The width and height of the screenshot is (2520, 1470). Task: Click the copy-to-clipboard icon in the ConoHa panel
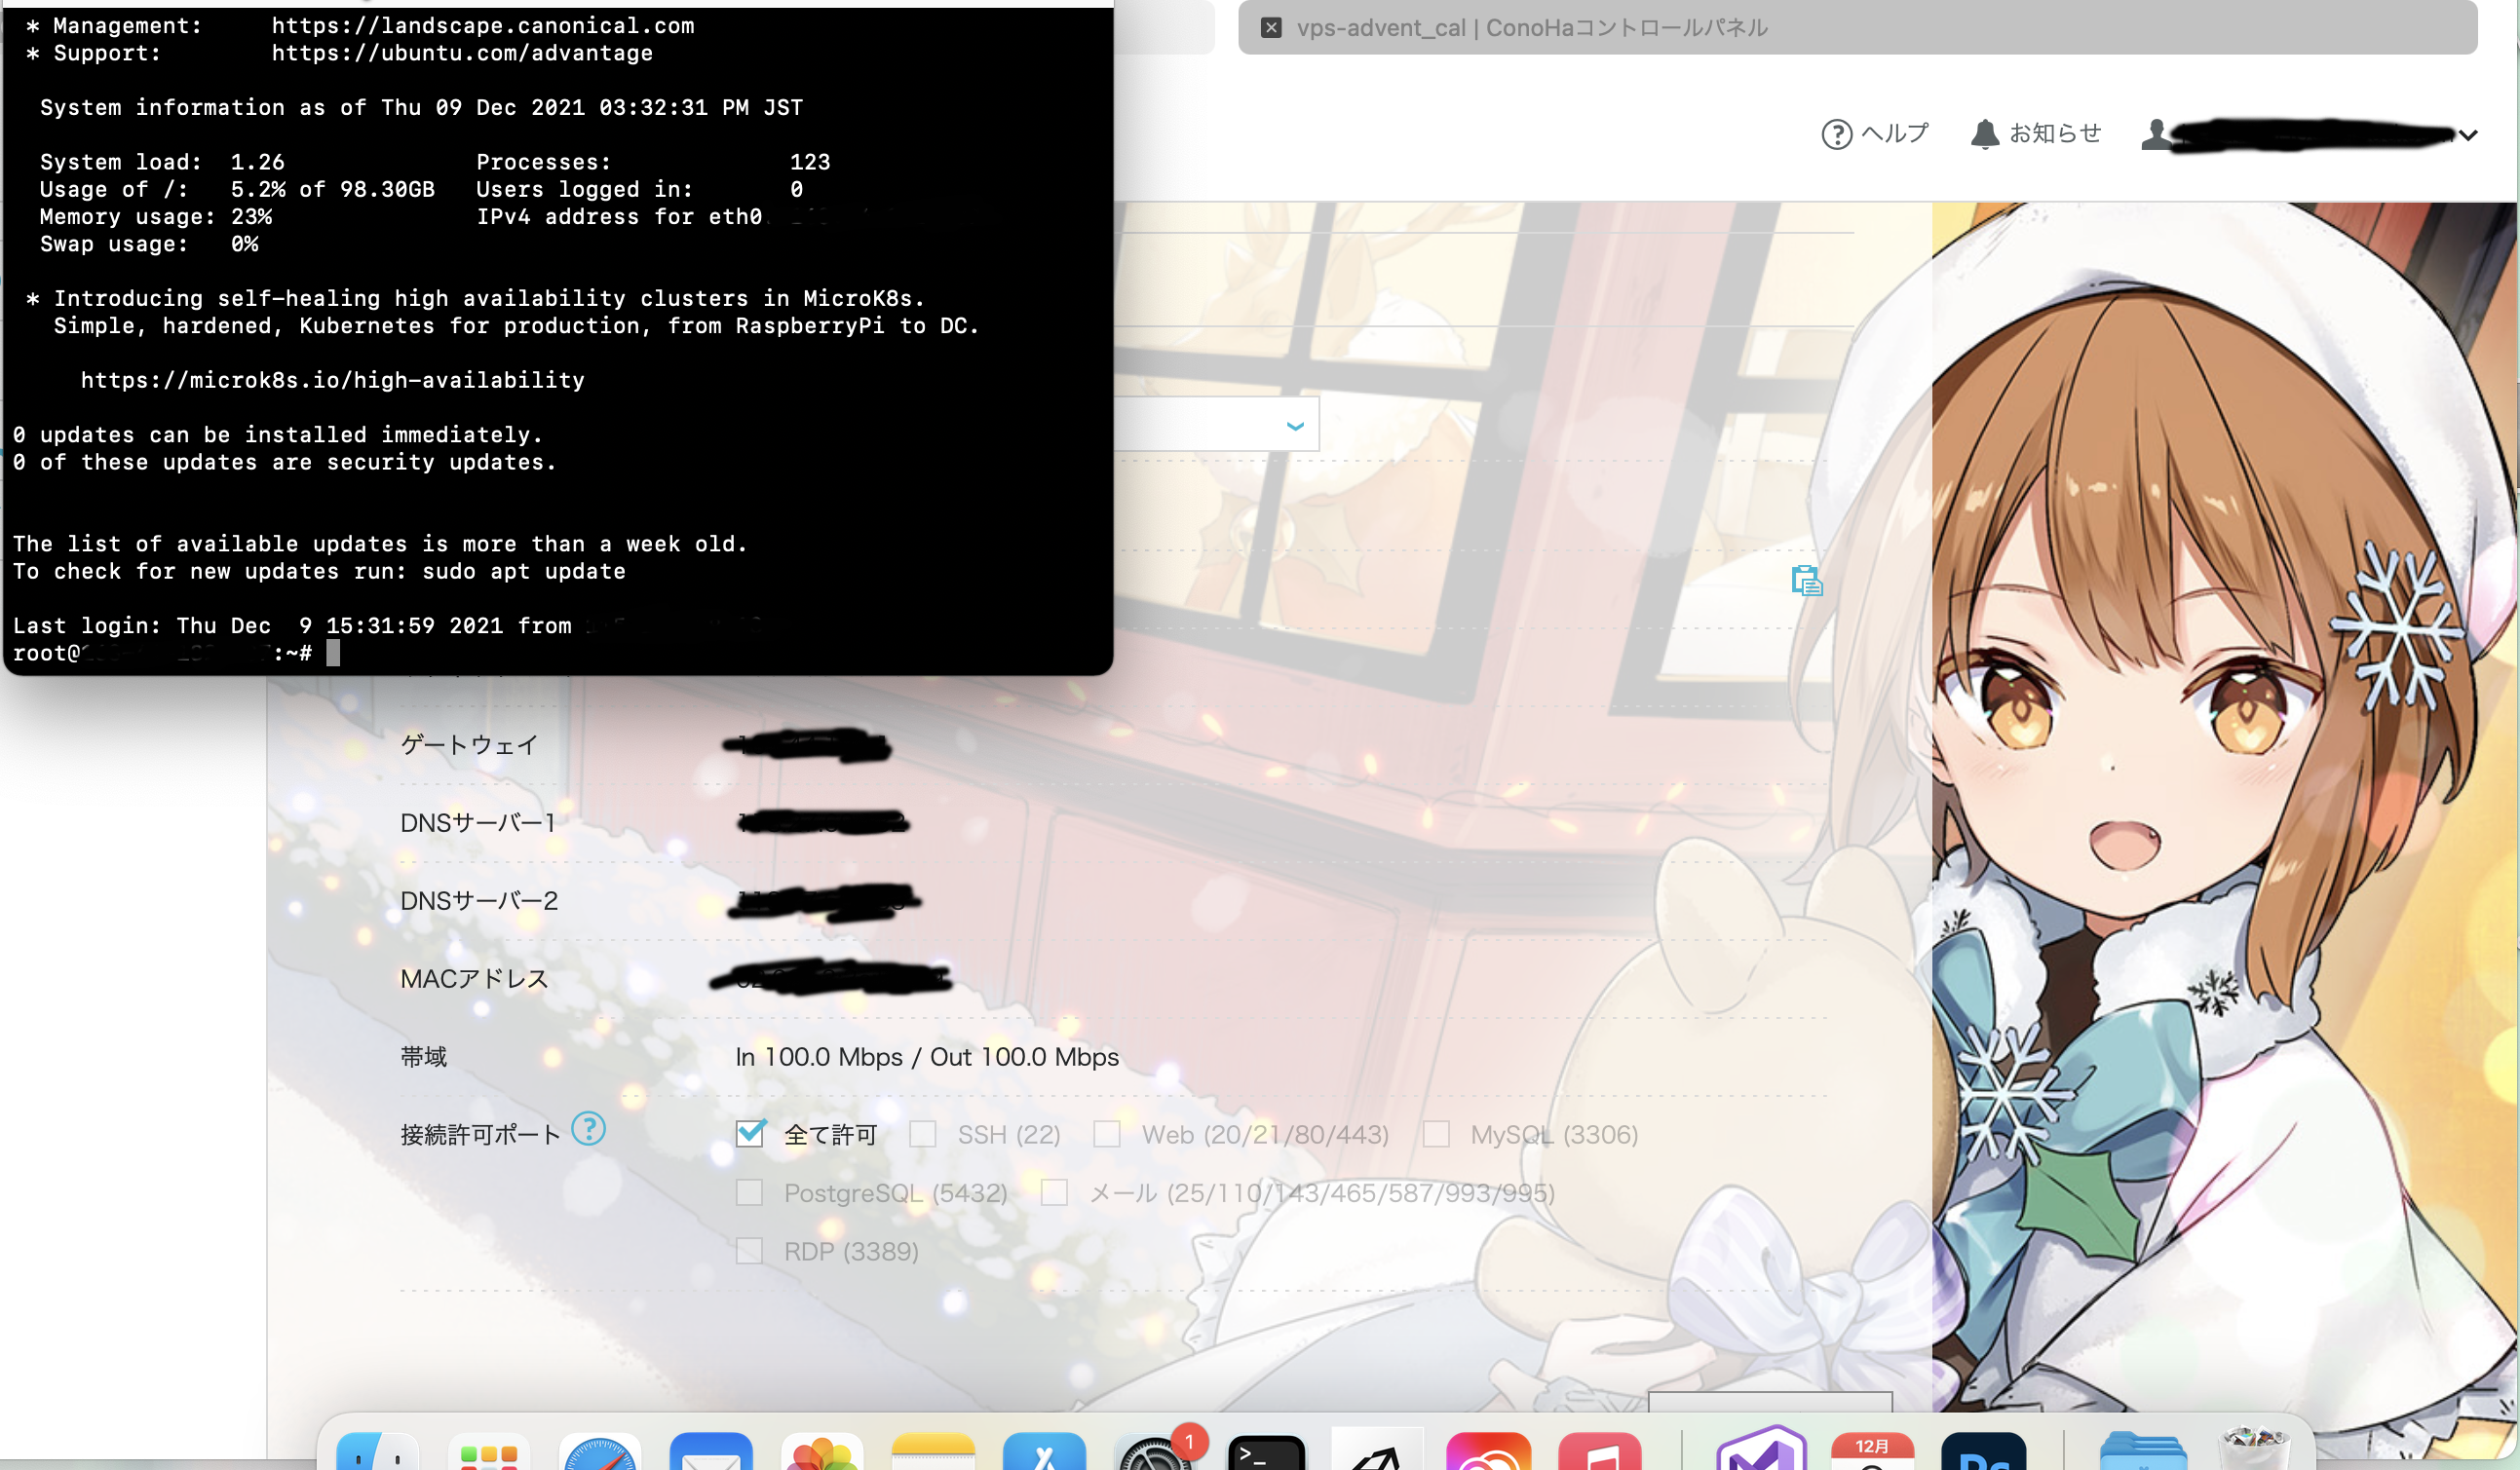point(1806,580)
